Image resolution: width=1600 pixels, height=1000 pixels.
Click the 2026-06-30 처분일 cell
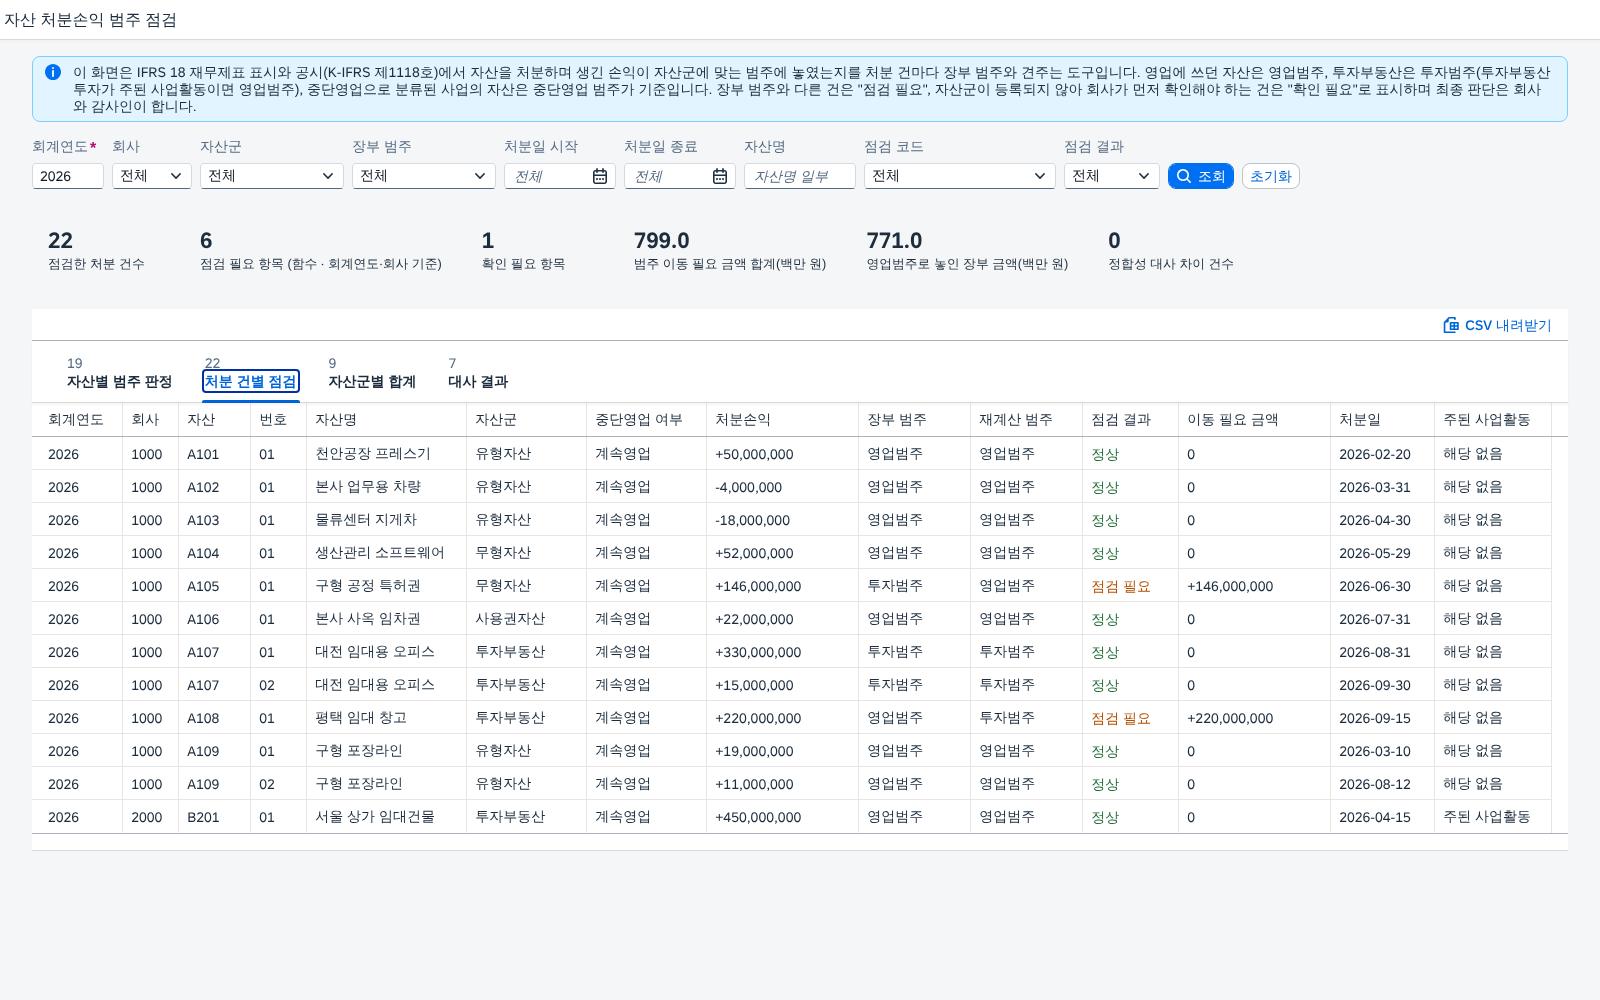point(1382,586)
